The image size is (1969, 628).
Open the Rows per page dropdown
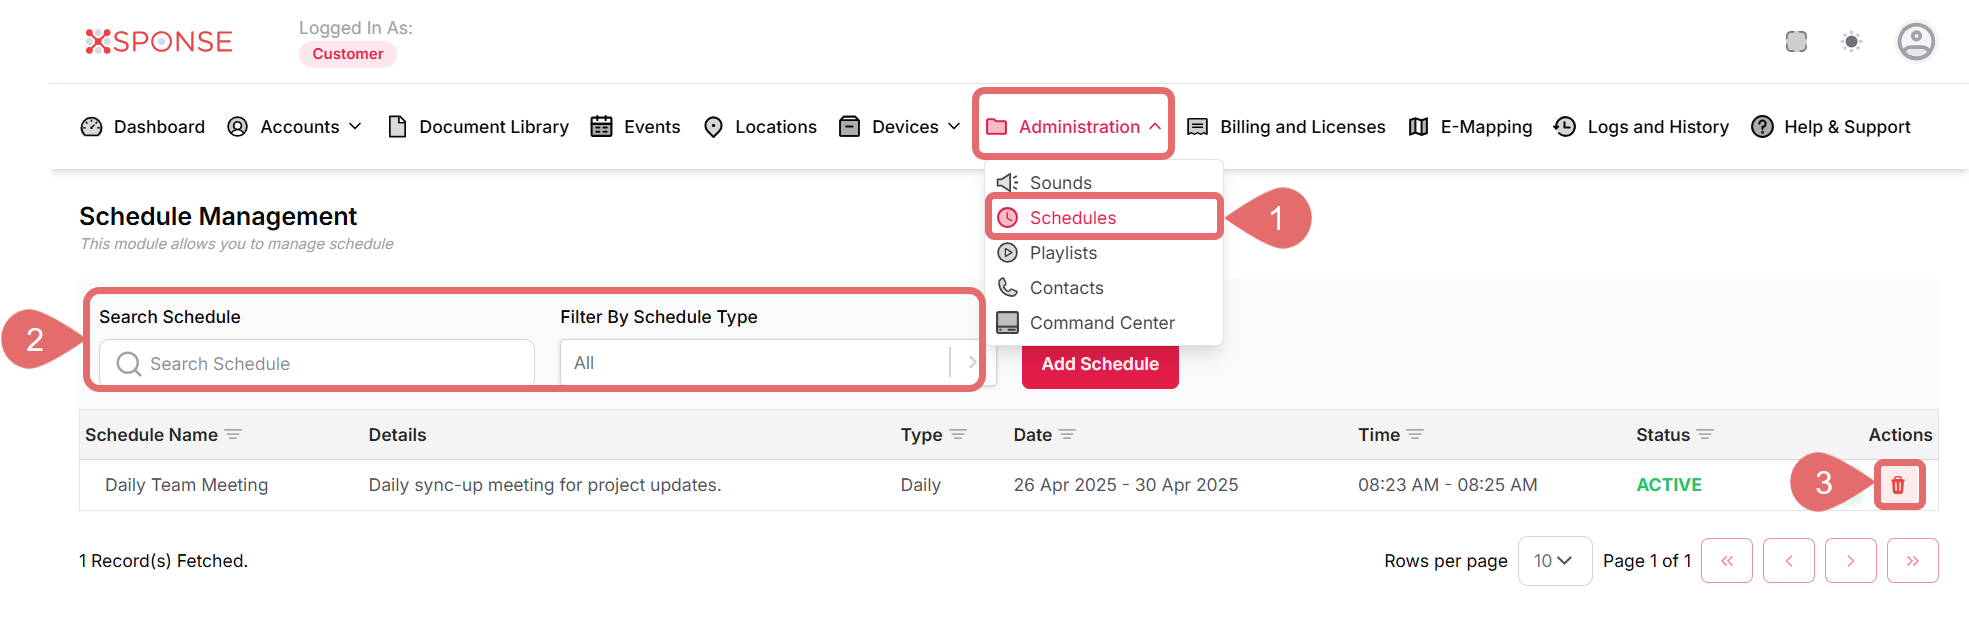click(1553, 561)
